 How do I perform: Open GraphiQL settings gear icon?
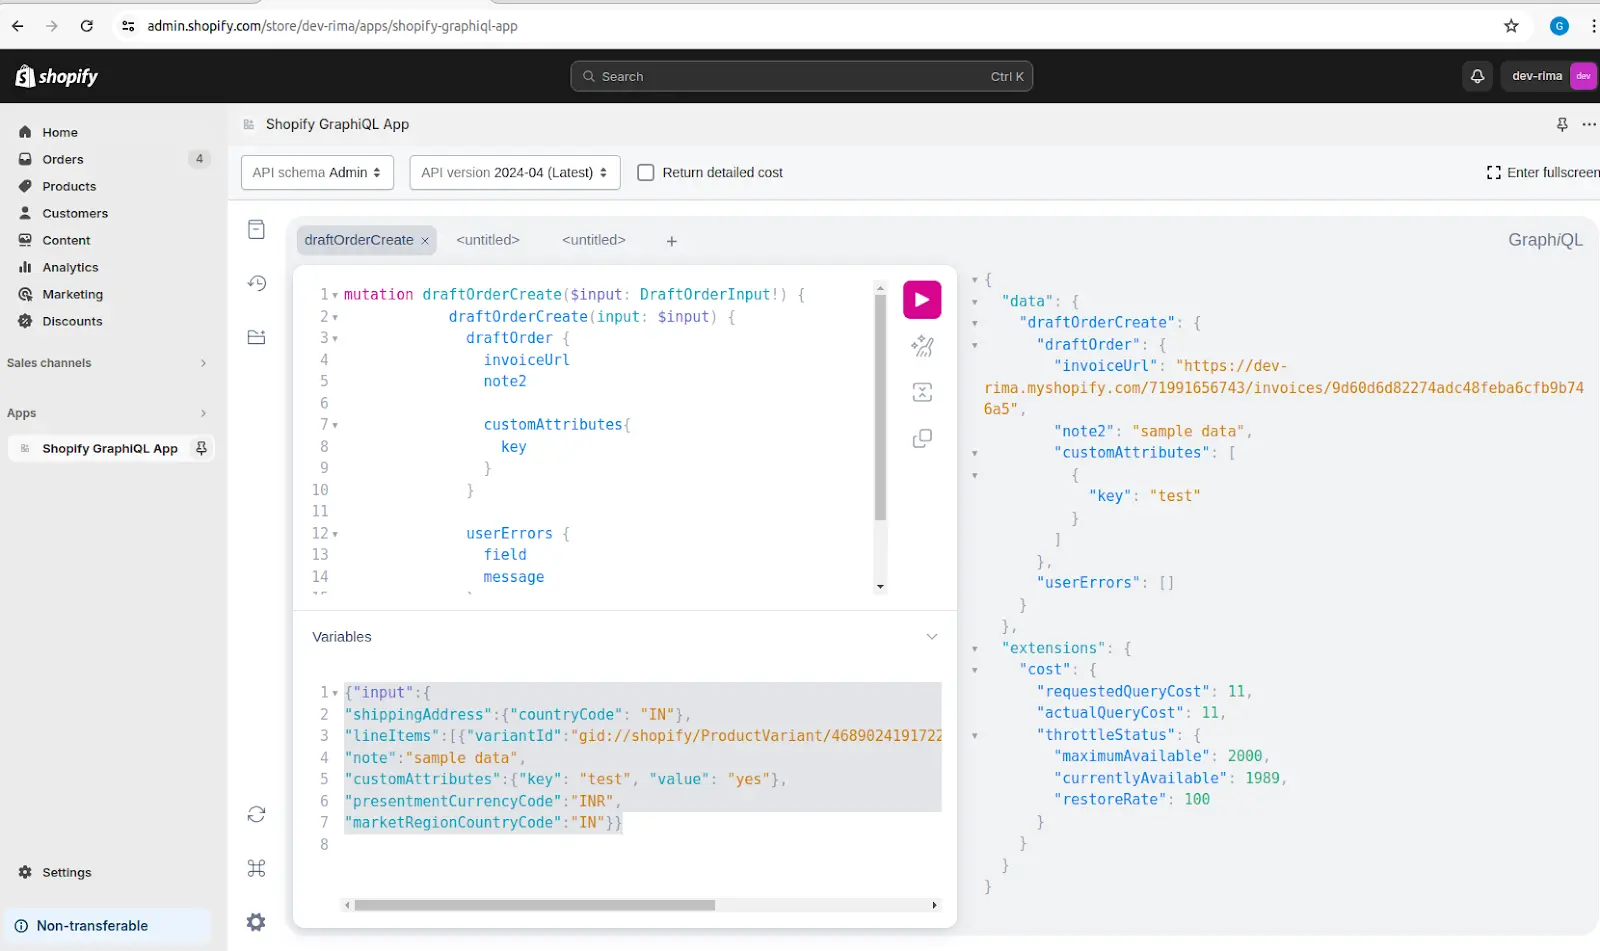(256, 922)
